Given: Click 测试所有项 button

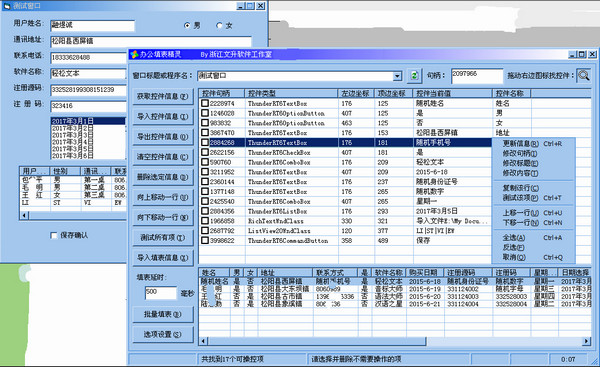Looking at the screenshot, I should click(163, 238).
